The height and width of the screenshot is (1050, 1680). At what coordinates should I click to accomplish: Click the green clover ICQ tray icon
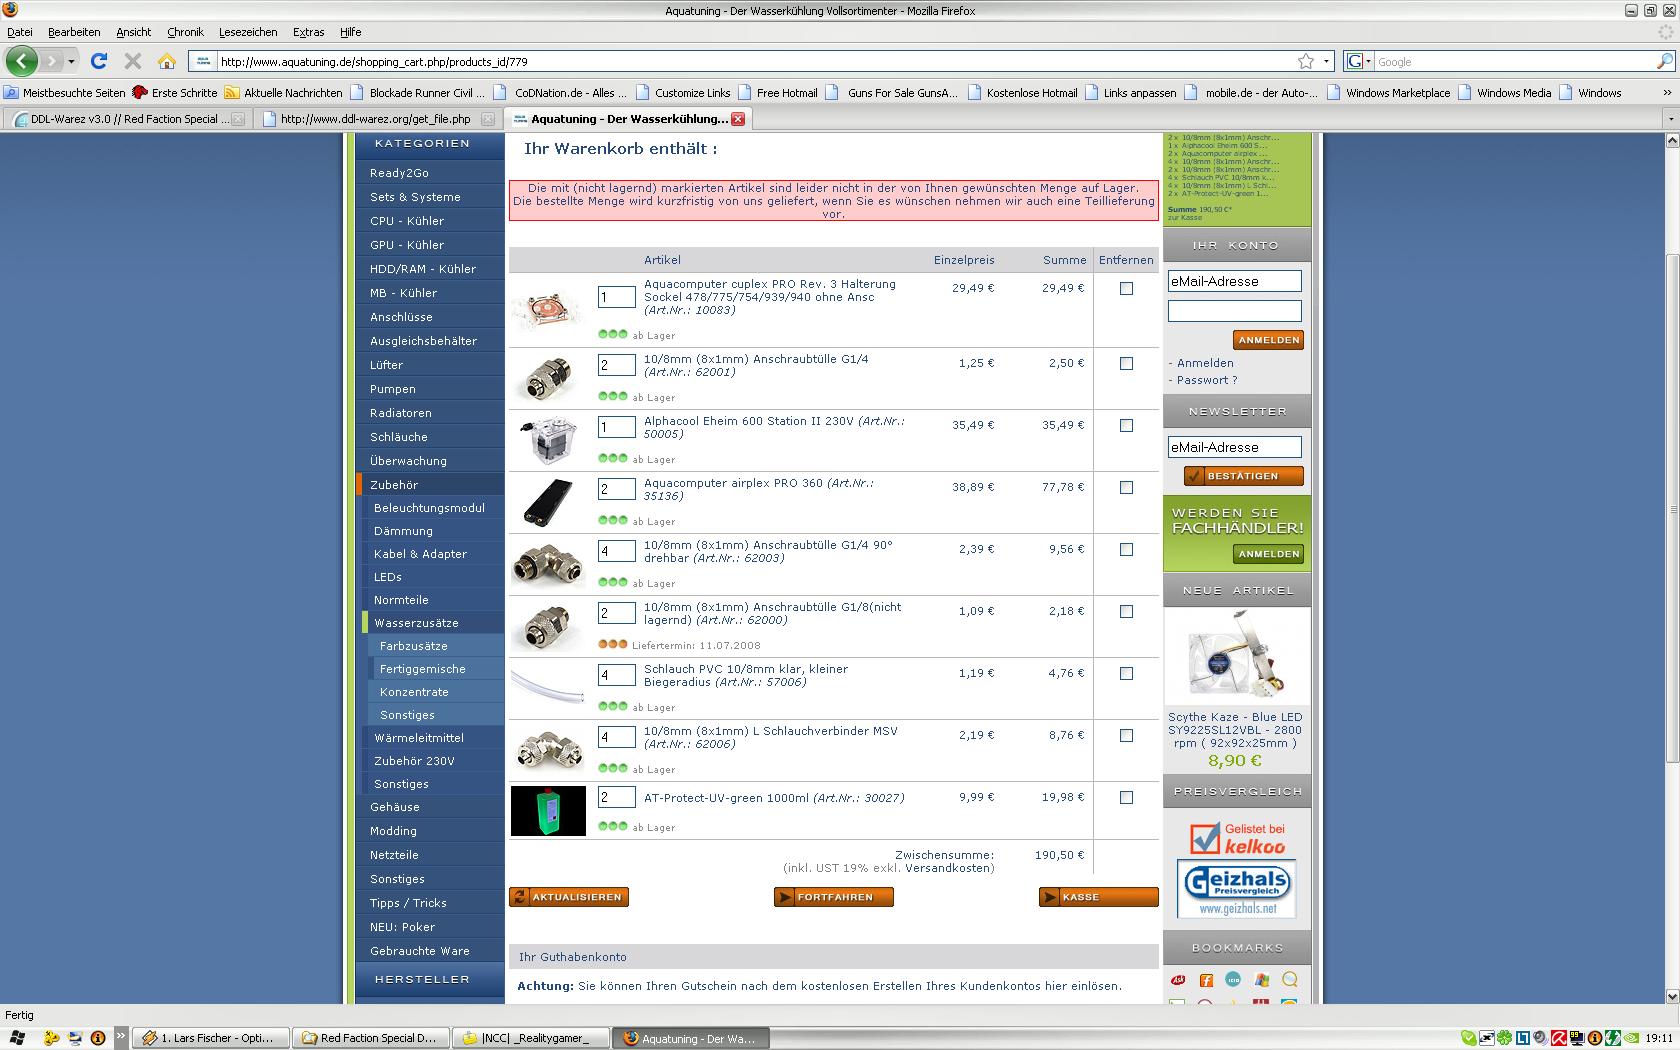click(x=1504, y=1038)
